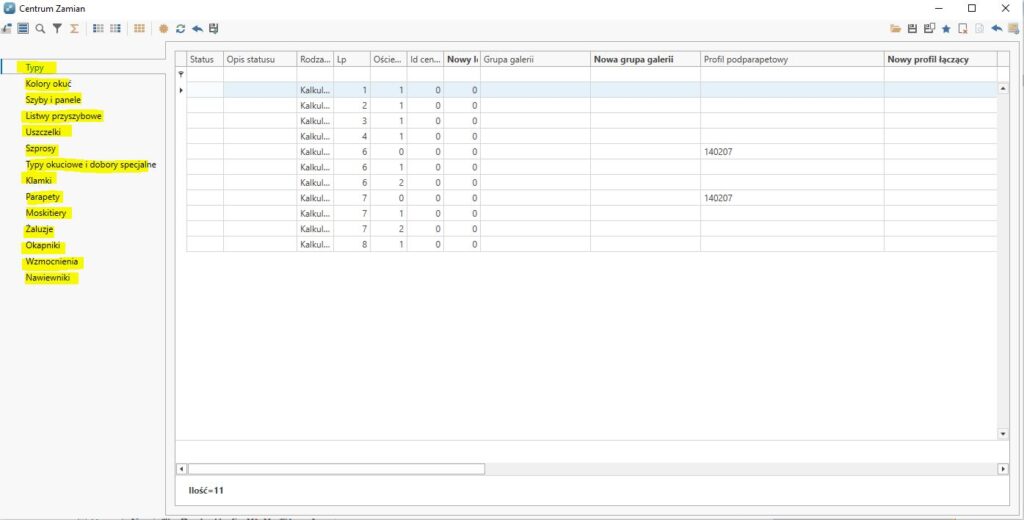The height and width of the screenshot is (520, 1024).
Task: Click the Centrum Zamian app icon in title bar
Action: (9, 9)
